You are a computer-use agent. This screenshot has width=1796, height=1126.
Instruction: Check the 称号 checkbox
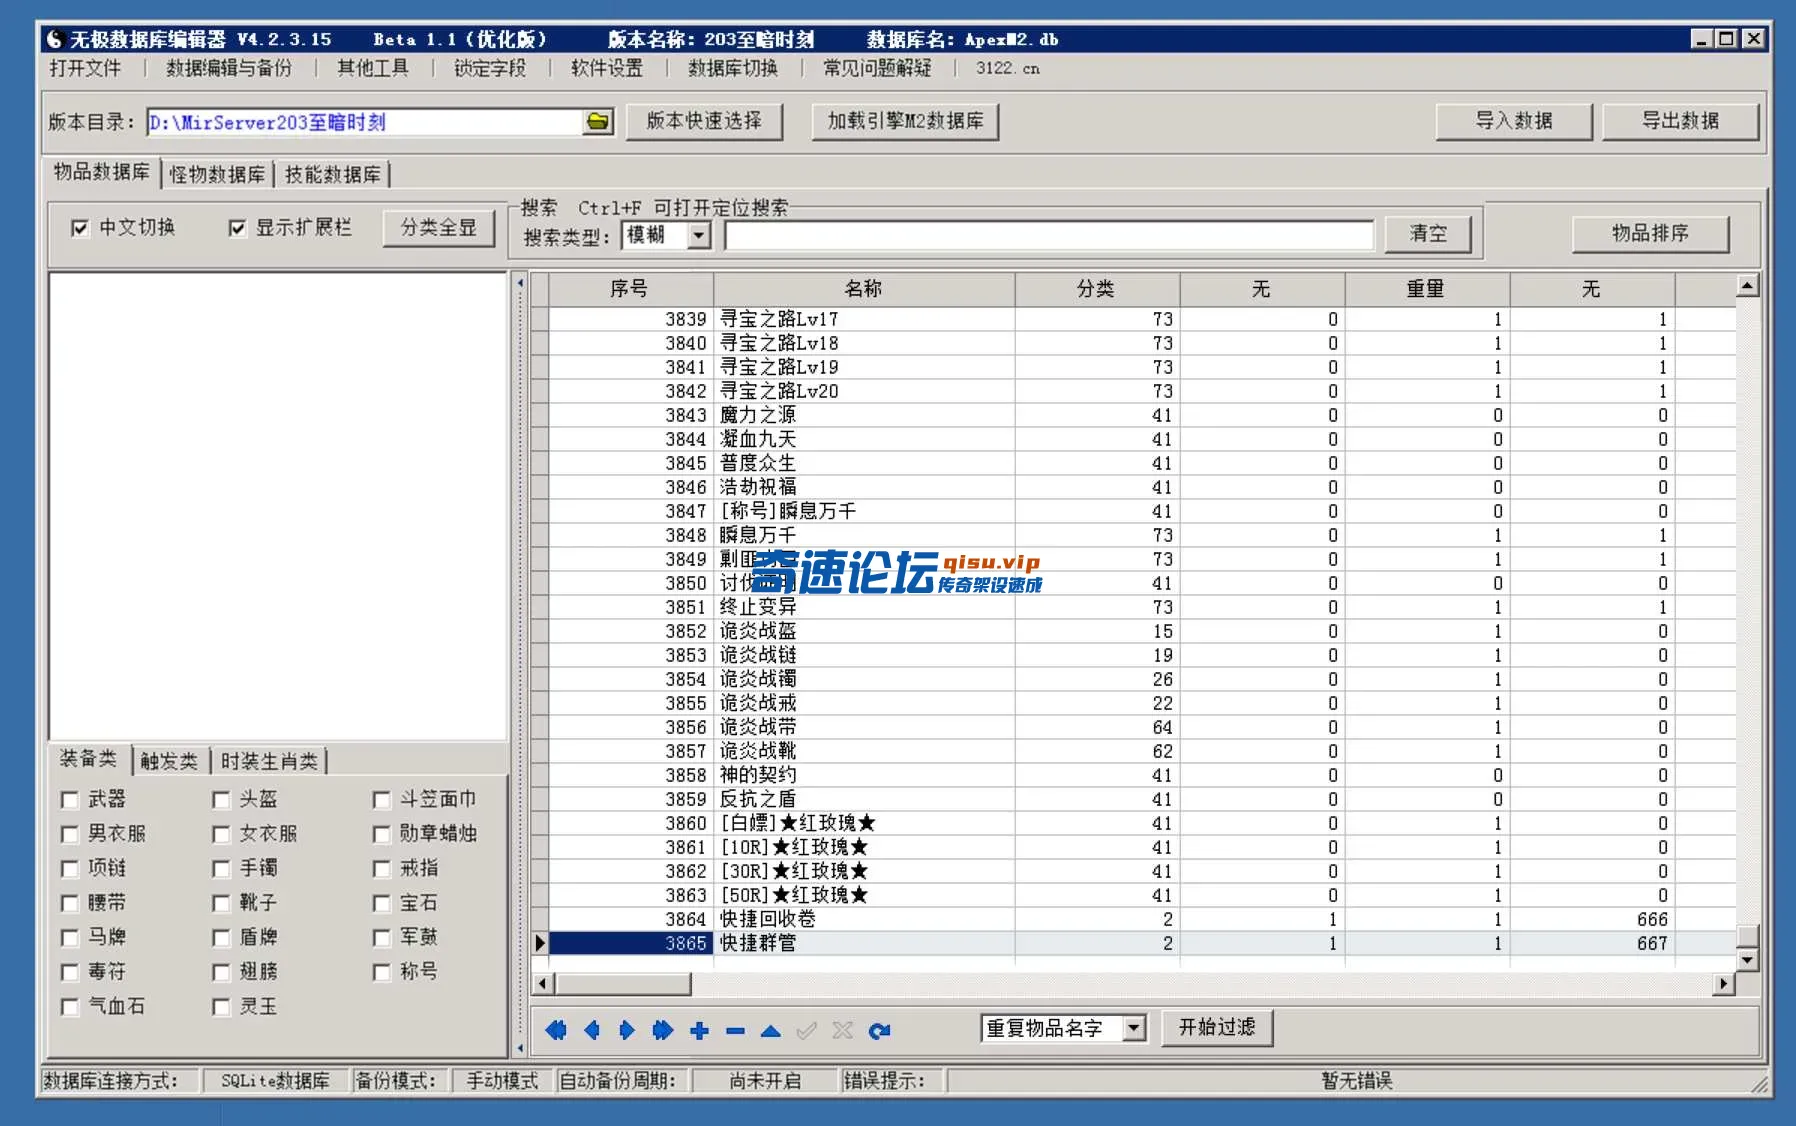pyautogui.click(x=381, y=972)
